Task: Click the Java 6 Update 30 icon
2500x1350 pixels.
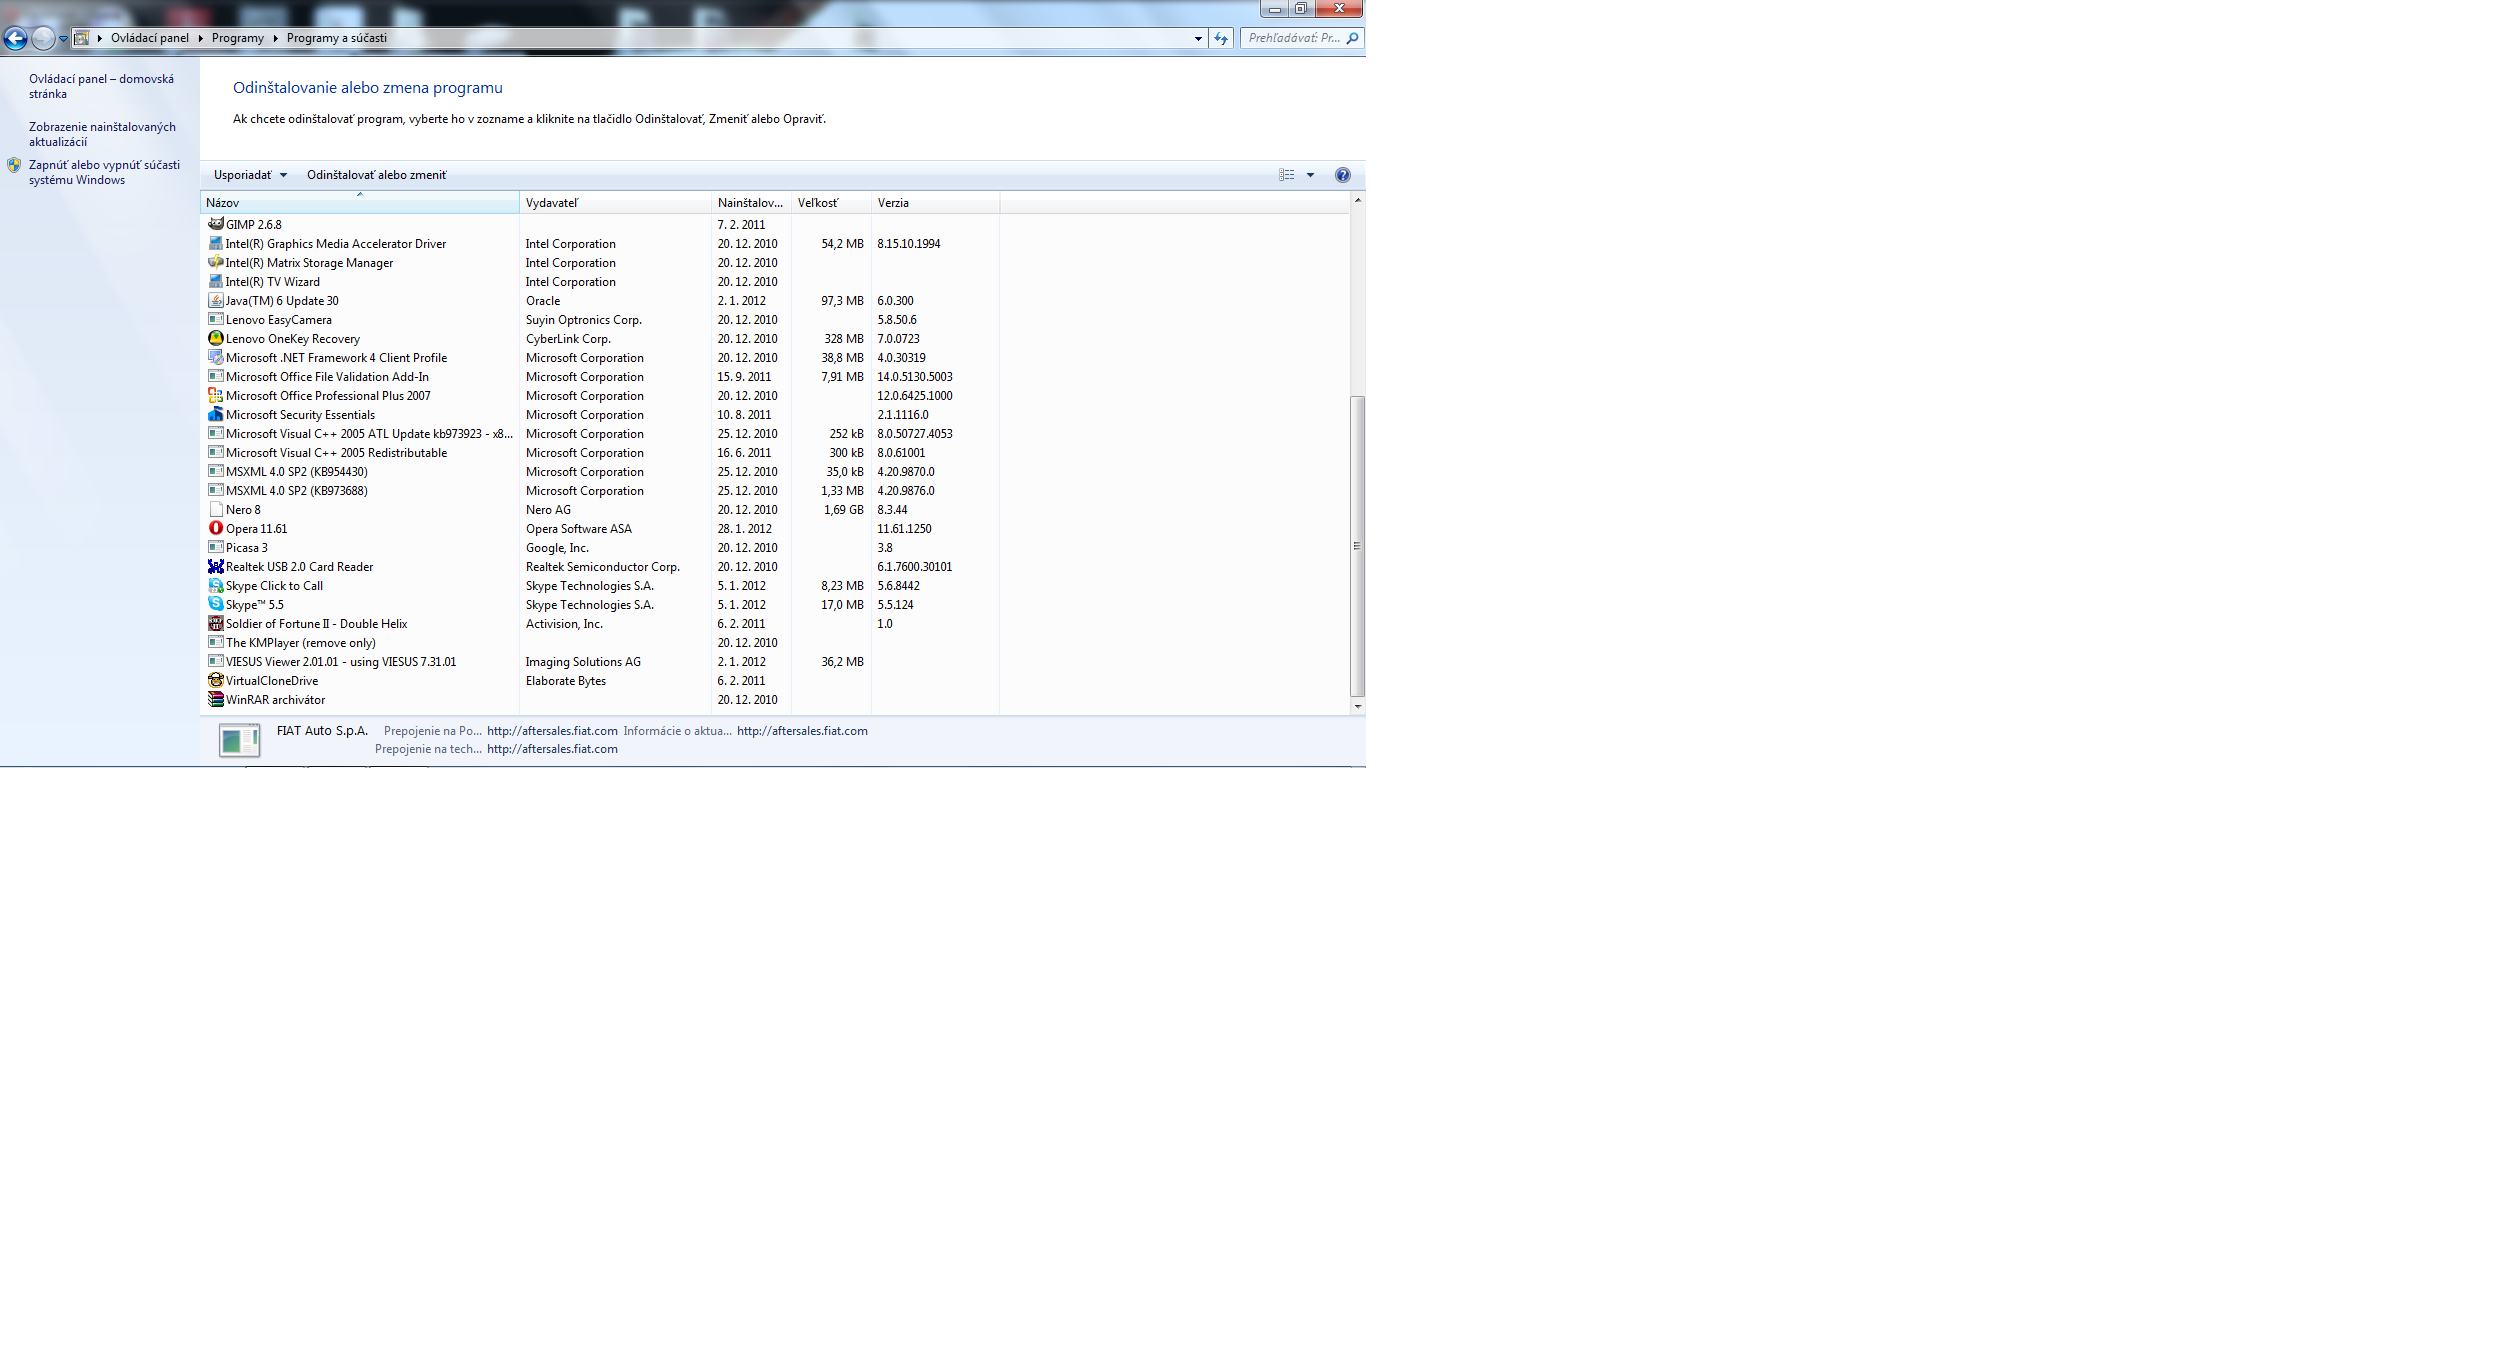Action: (x=215, y=300)
